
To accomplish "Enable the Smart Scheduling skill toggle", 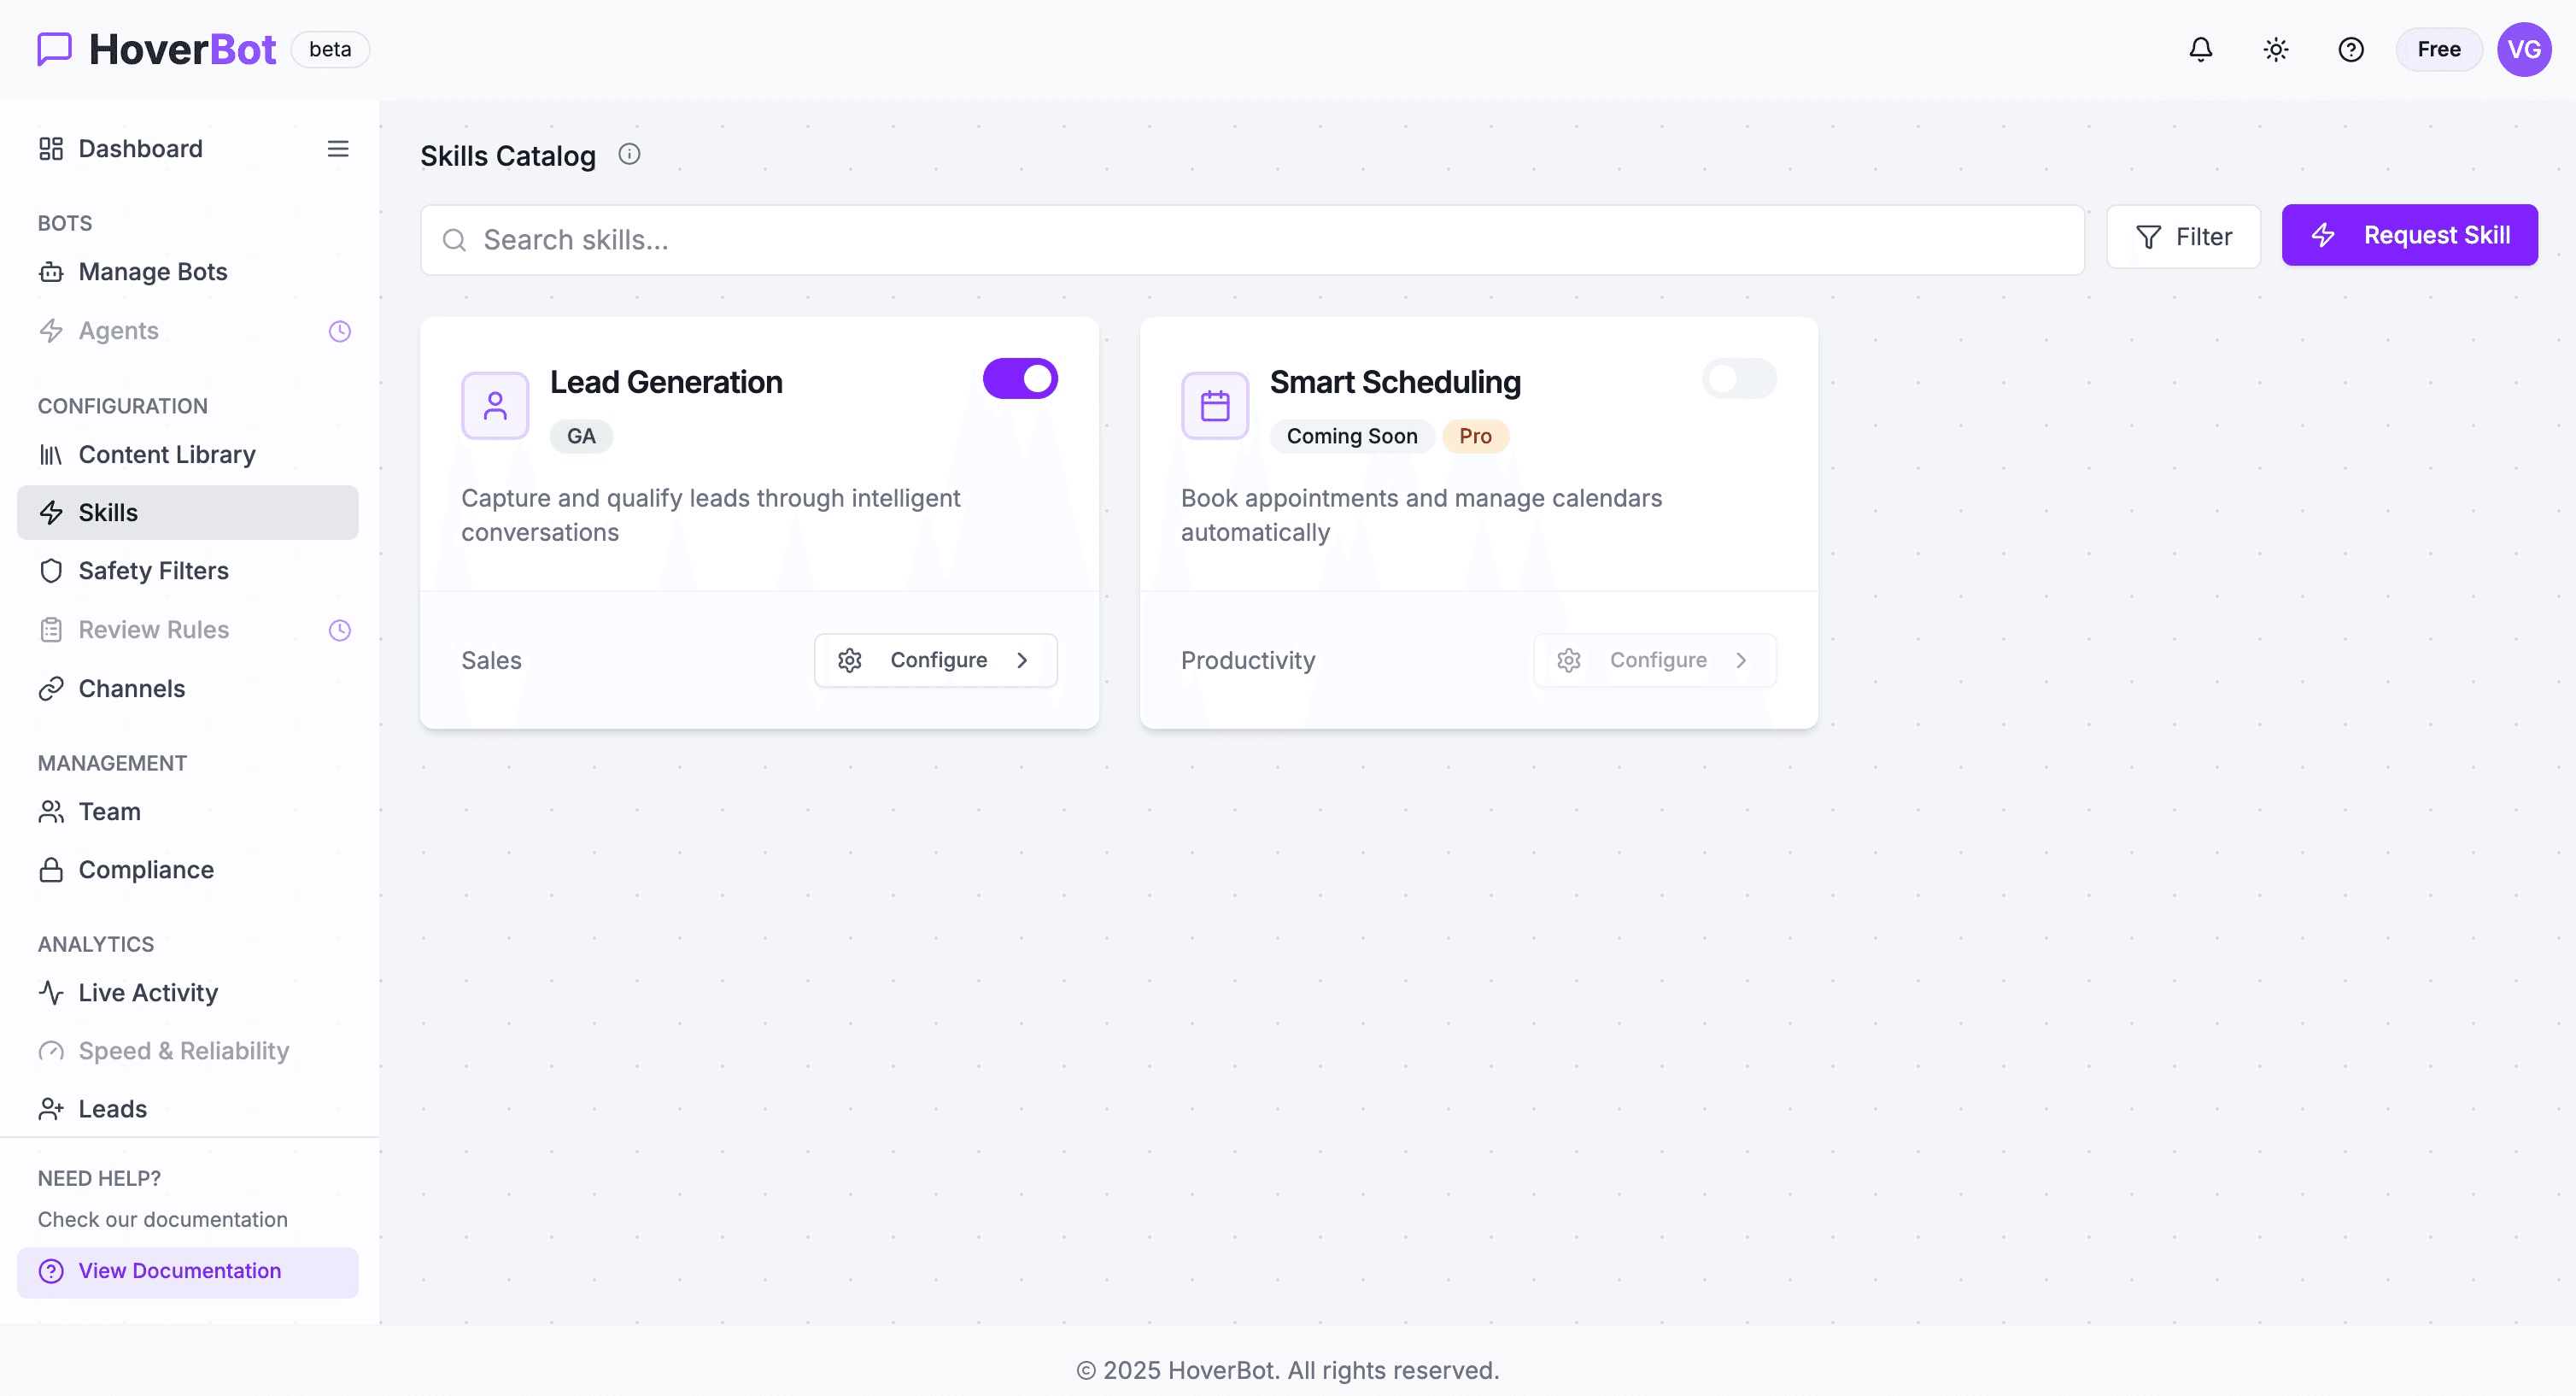I will tap(1738, 378).
